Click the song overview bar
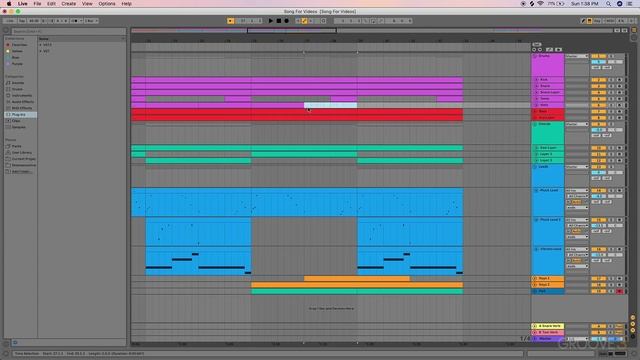 (x=372, y=31)
